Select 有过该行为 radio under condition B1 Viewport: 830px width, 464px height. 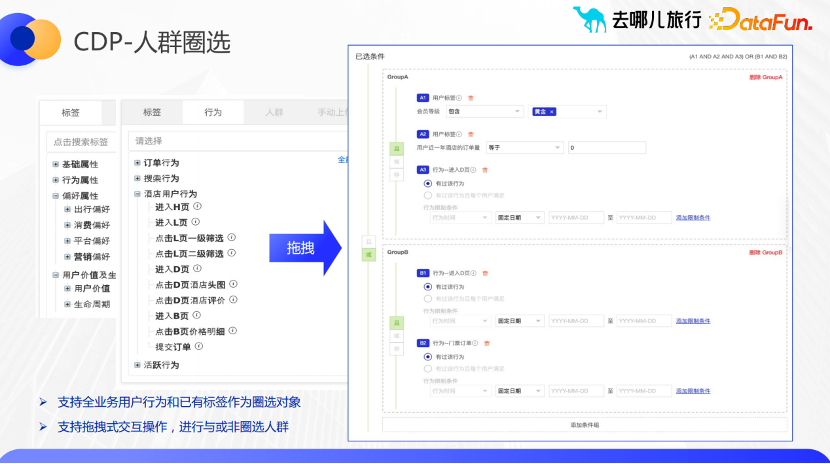click(428, 287)
